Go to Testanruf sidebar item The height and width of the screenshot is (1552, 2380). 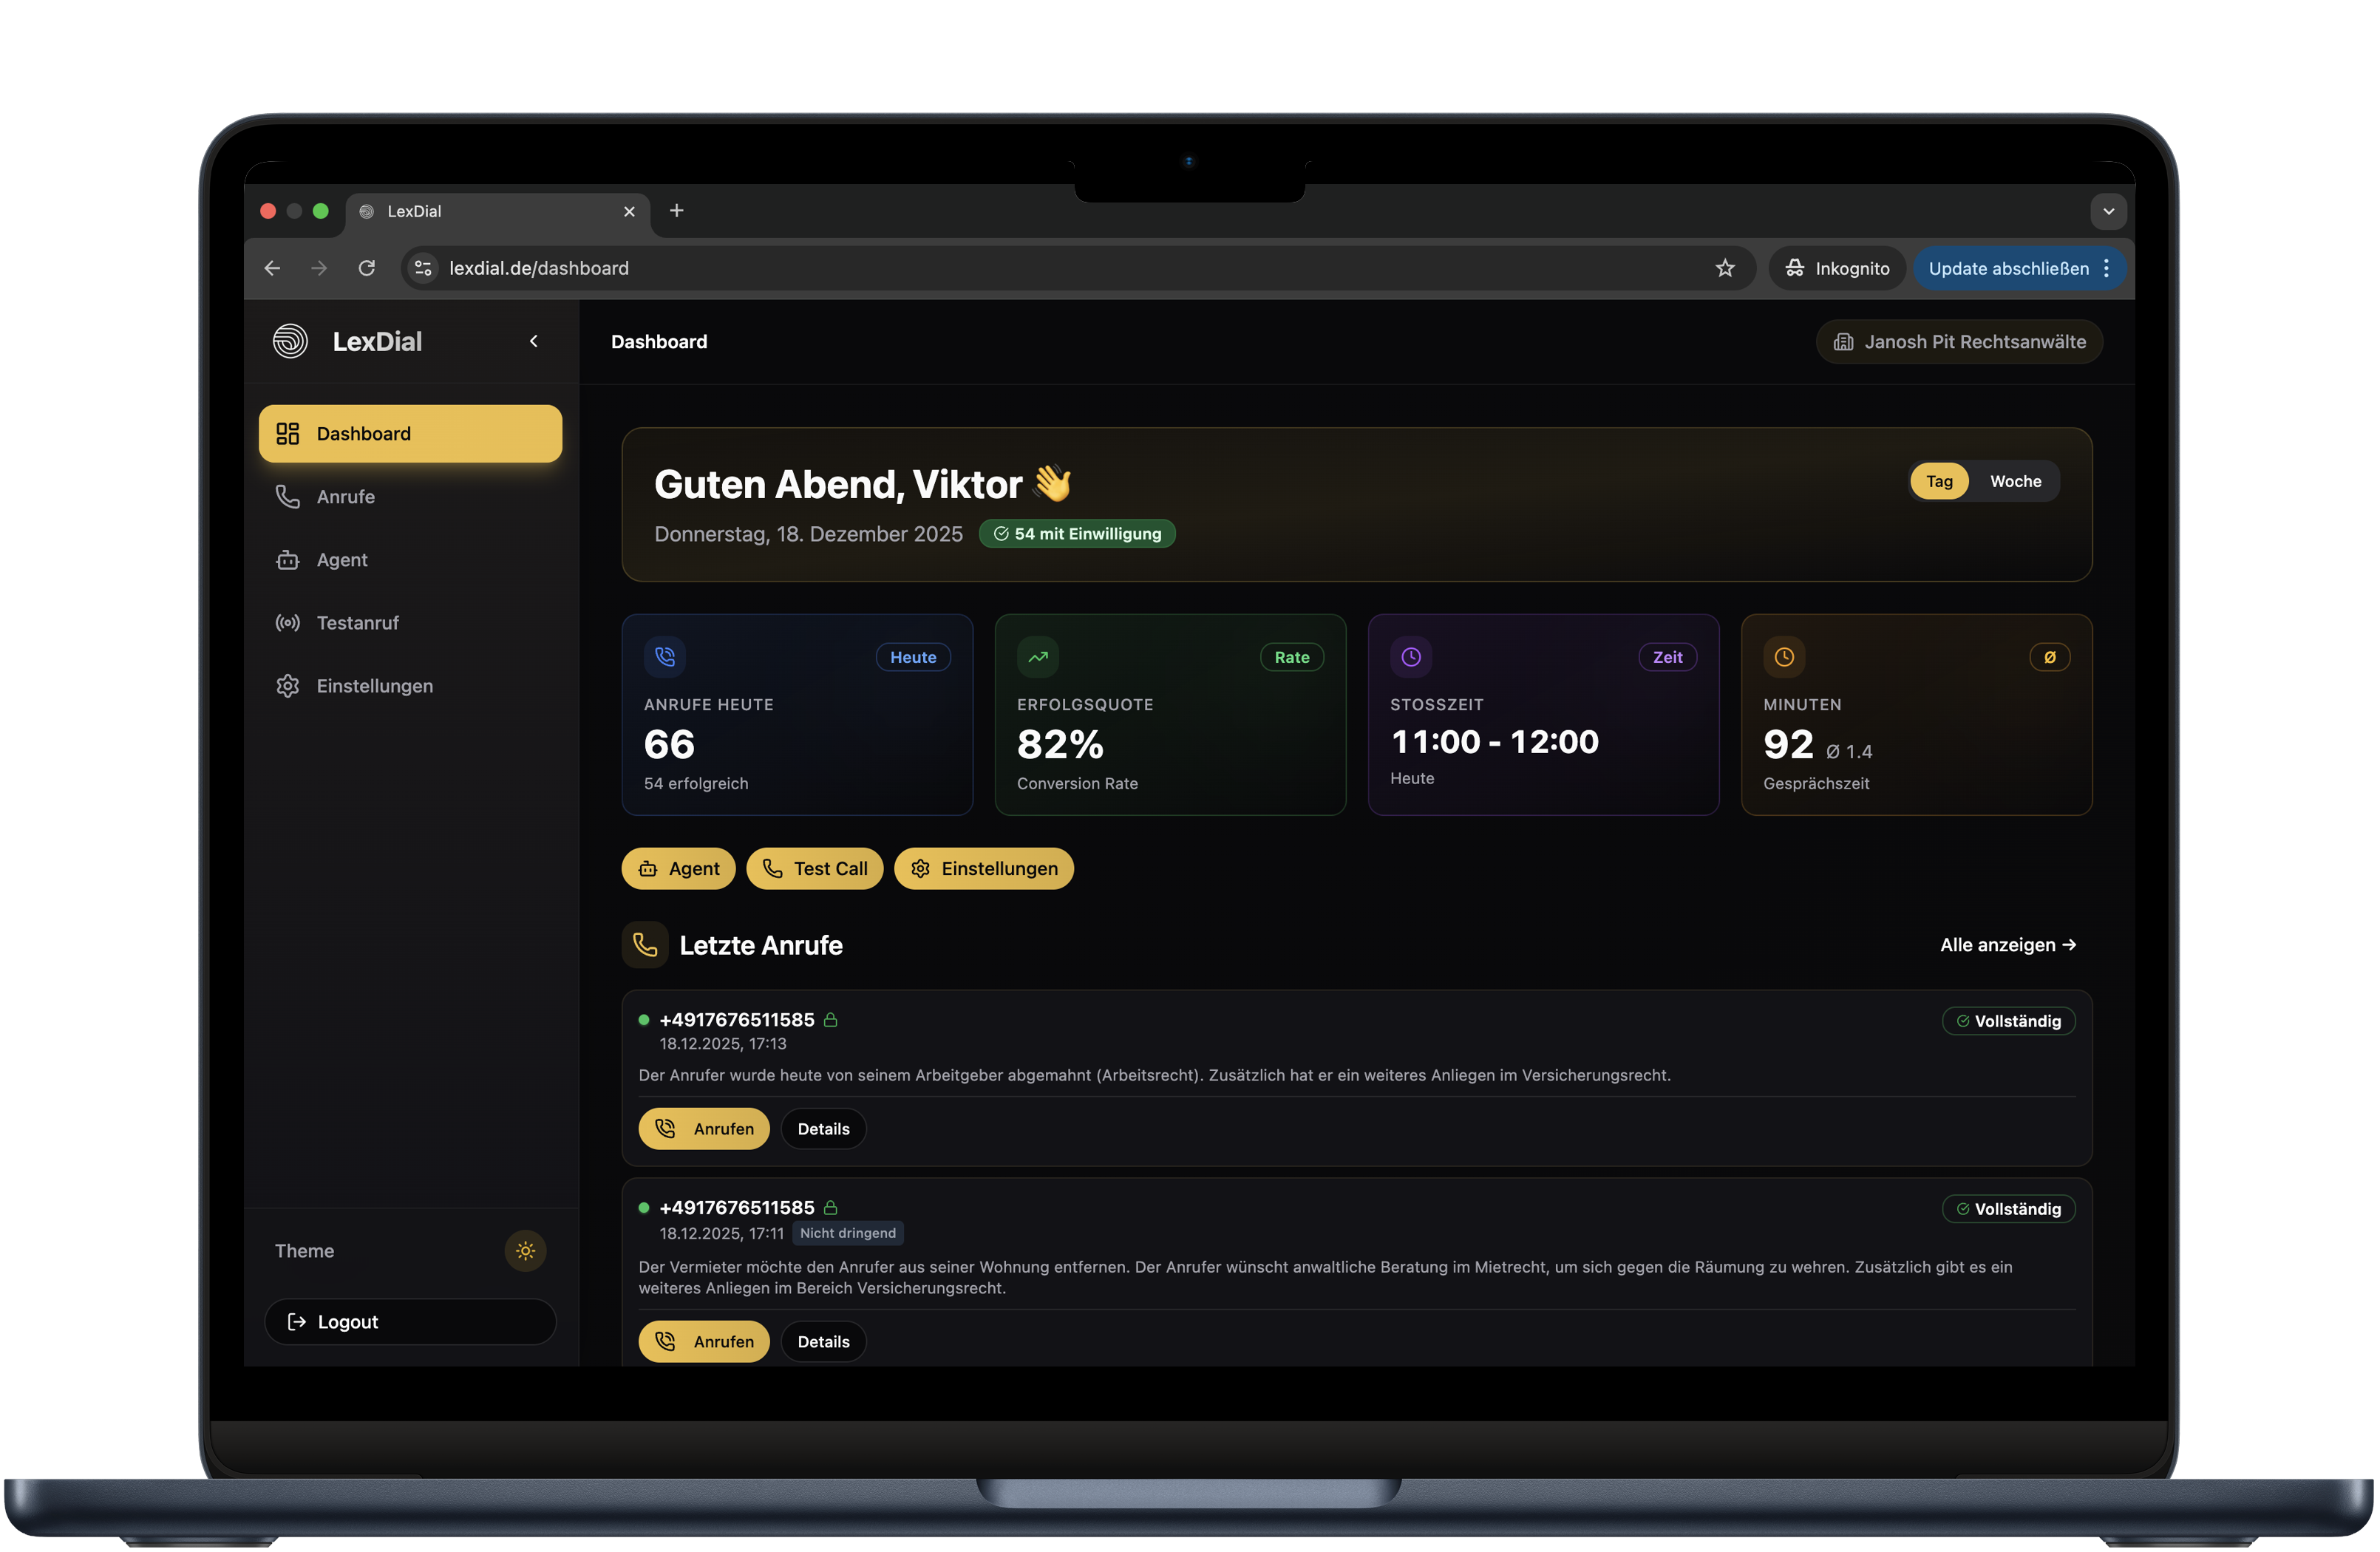point(357,623)
